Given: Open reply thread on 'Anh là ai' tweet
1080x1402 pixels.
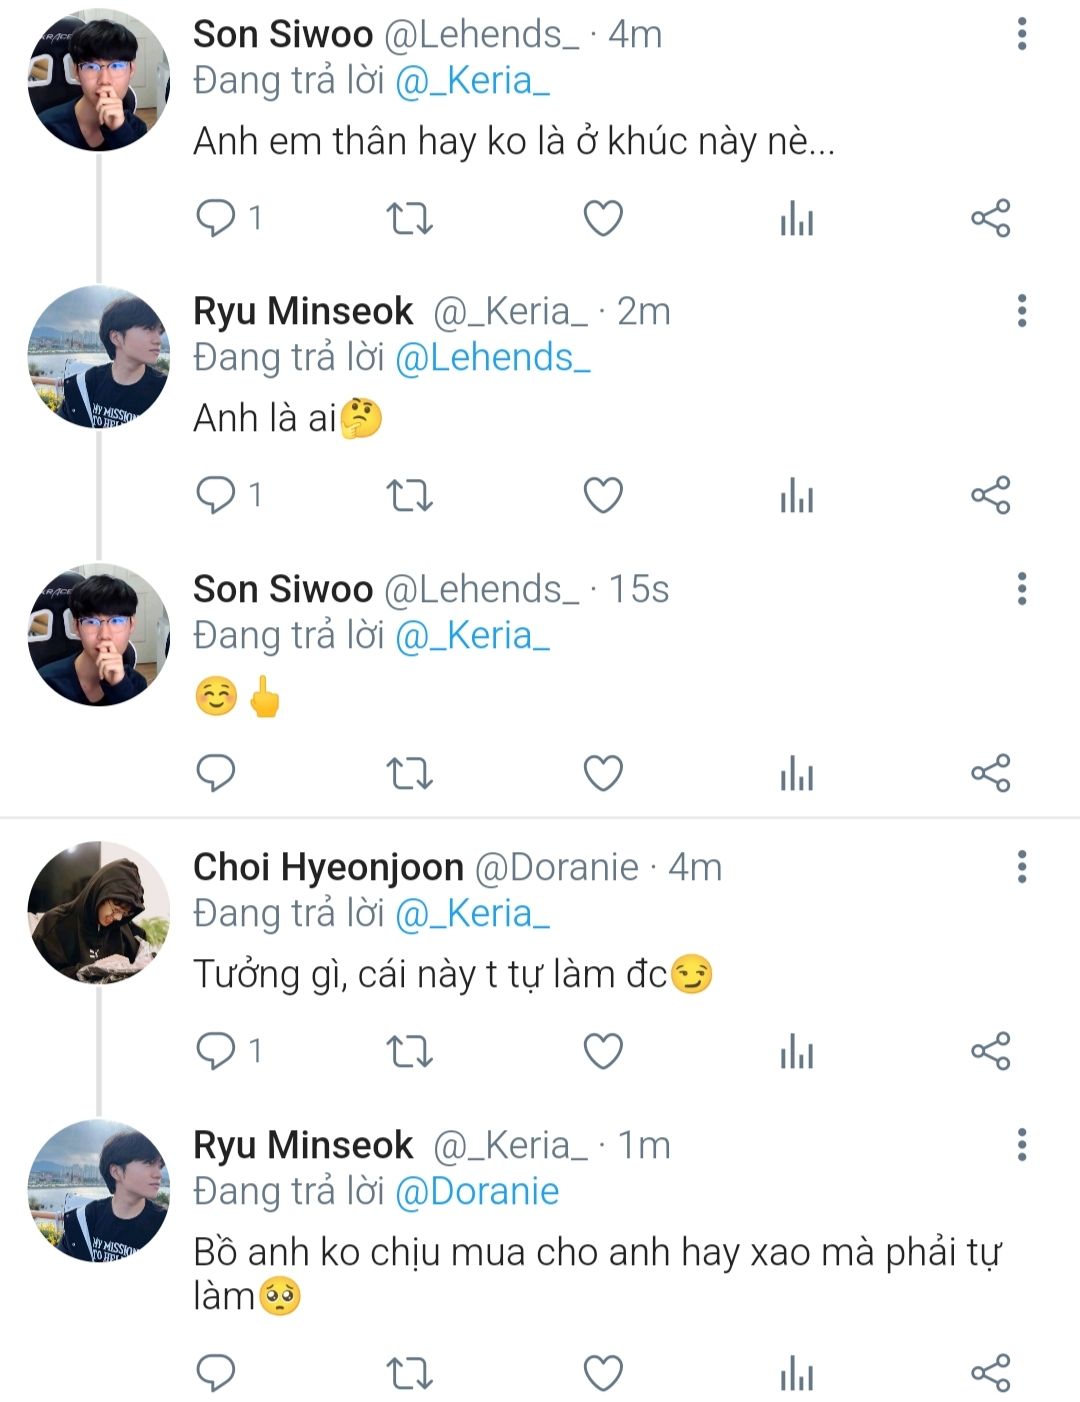Looking at the screenshot, I should 216,495.
